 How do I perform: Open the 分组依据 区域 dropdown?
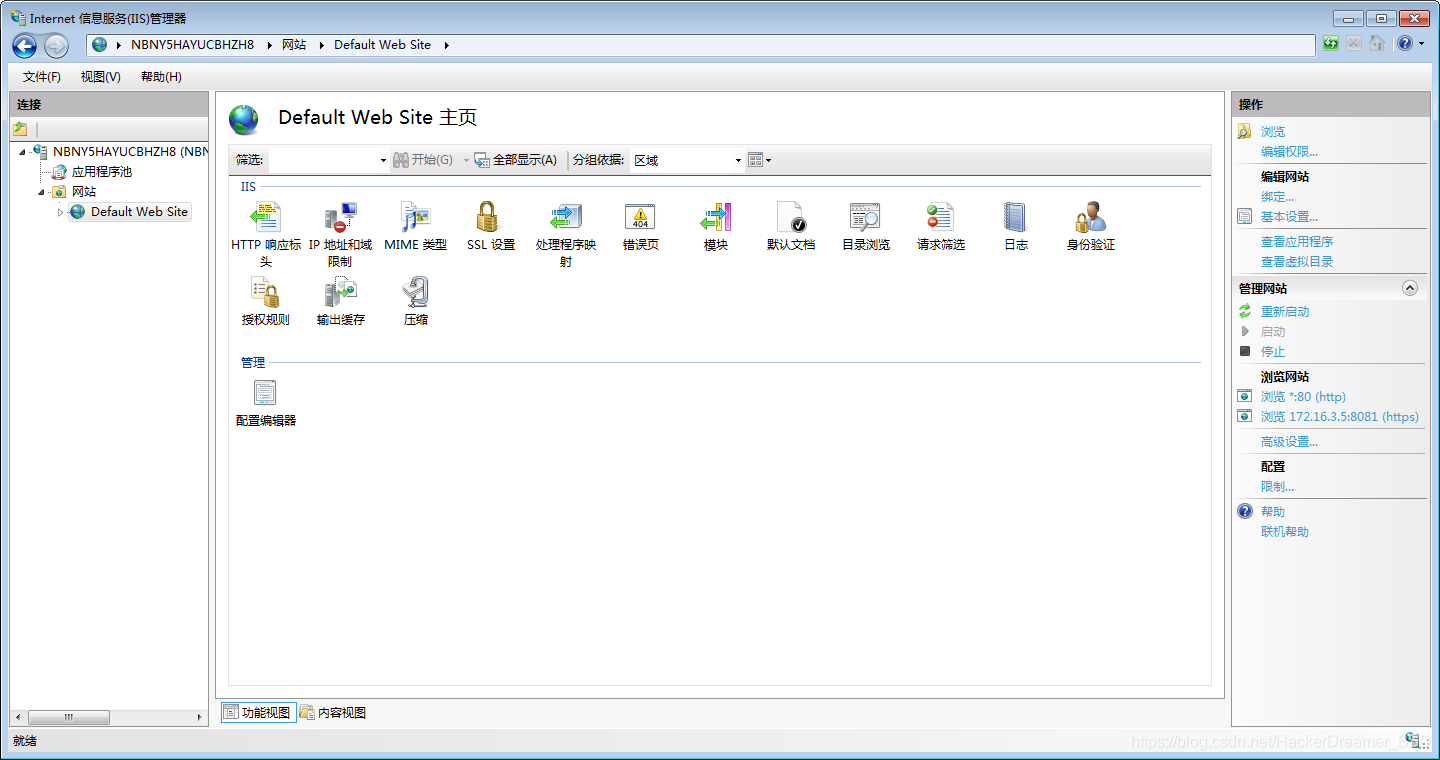pyautogui.click(x=738, y=161)
